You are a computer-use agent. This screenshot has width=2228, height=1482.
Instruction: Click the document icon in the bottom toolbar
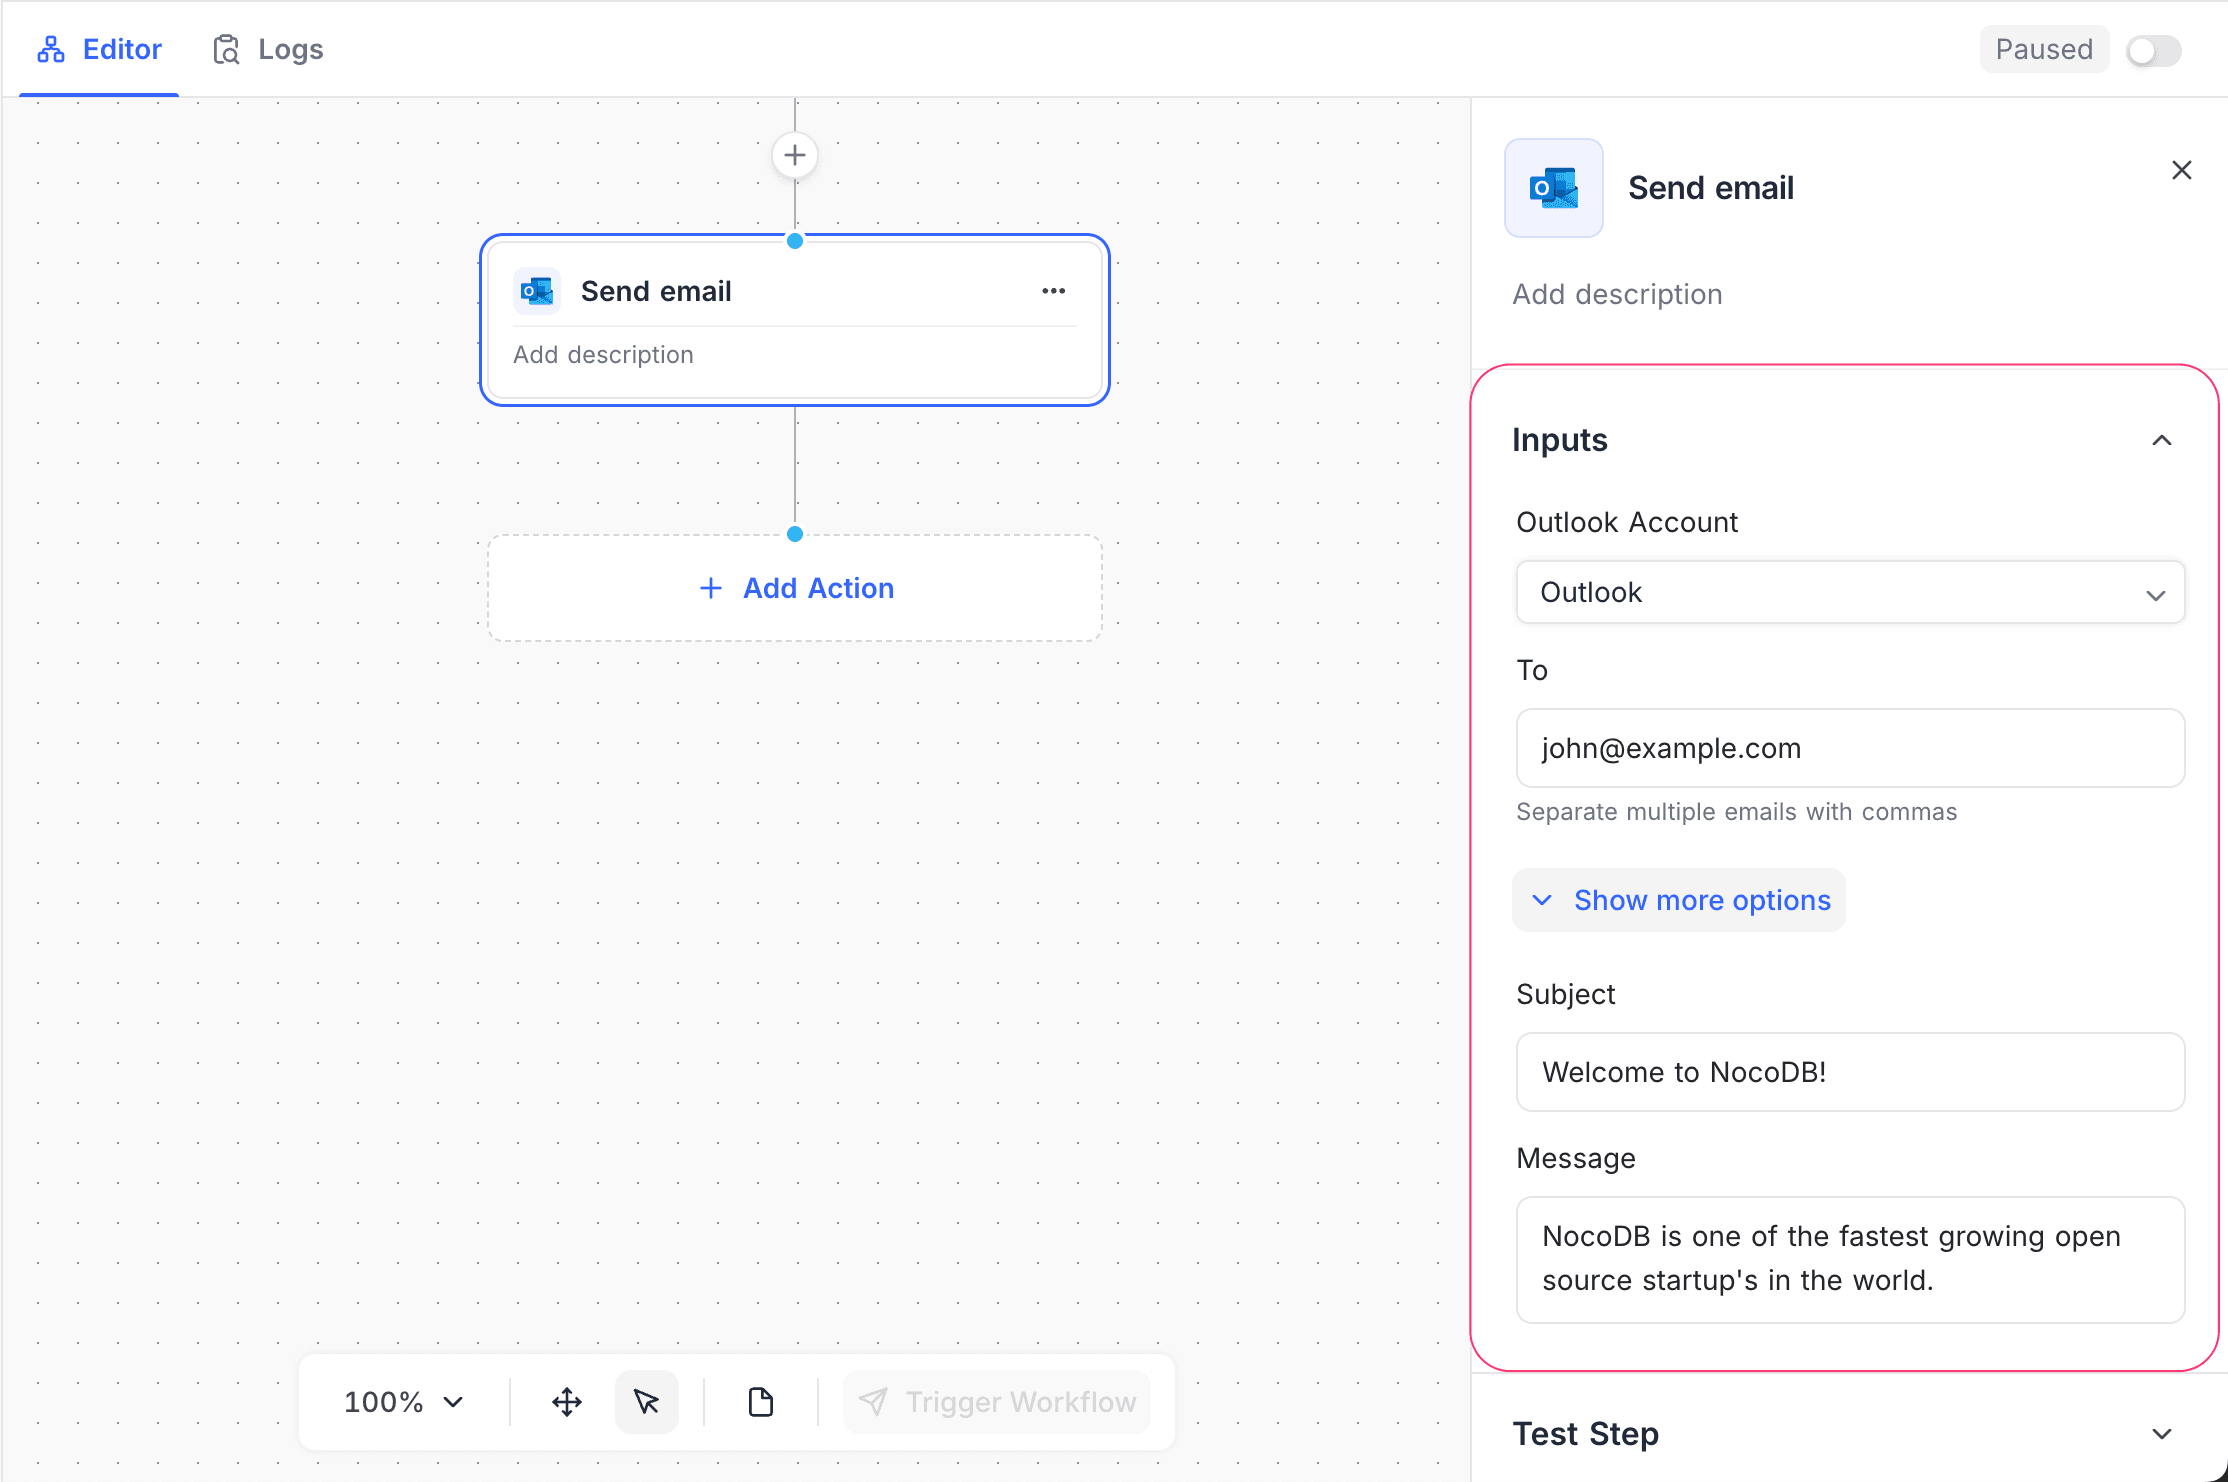coord(761,1401)
